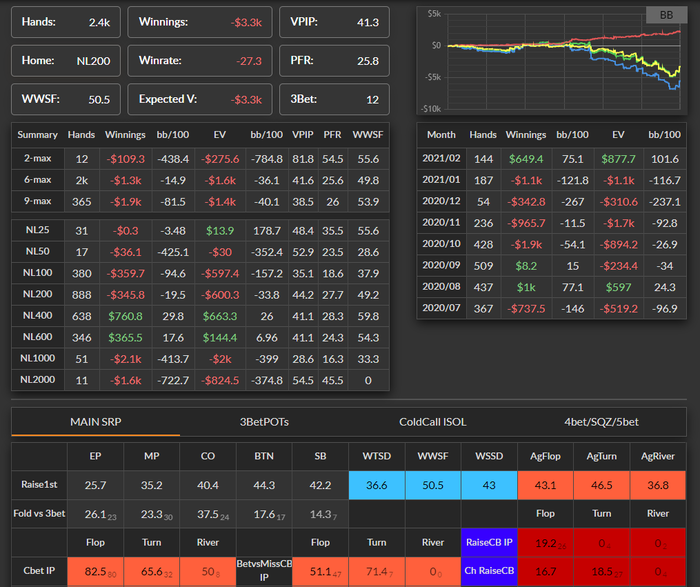Select the 2020/12 month row
The width and height of the screenshot is (700, 587).
coord(551,202)
